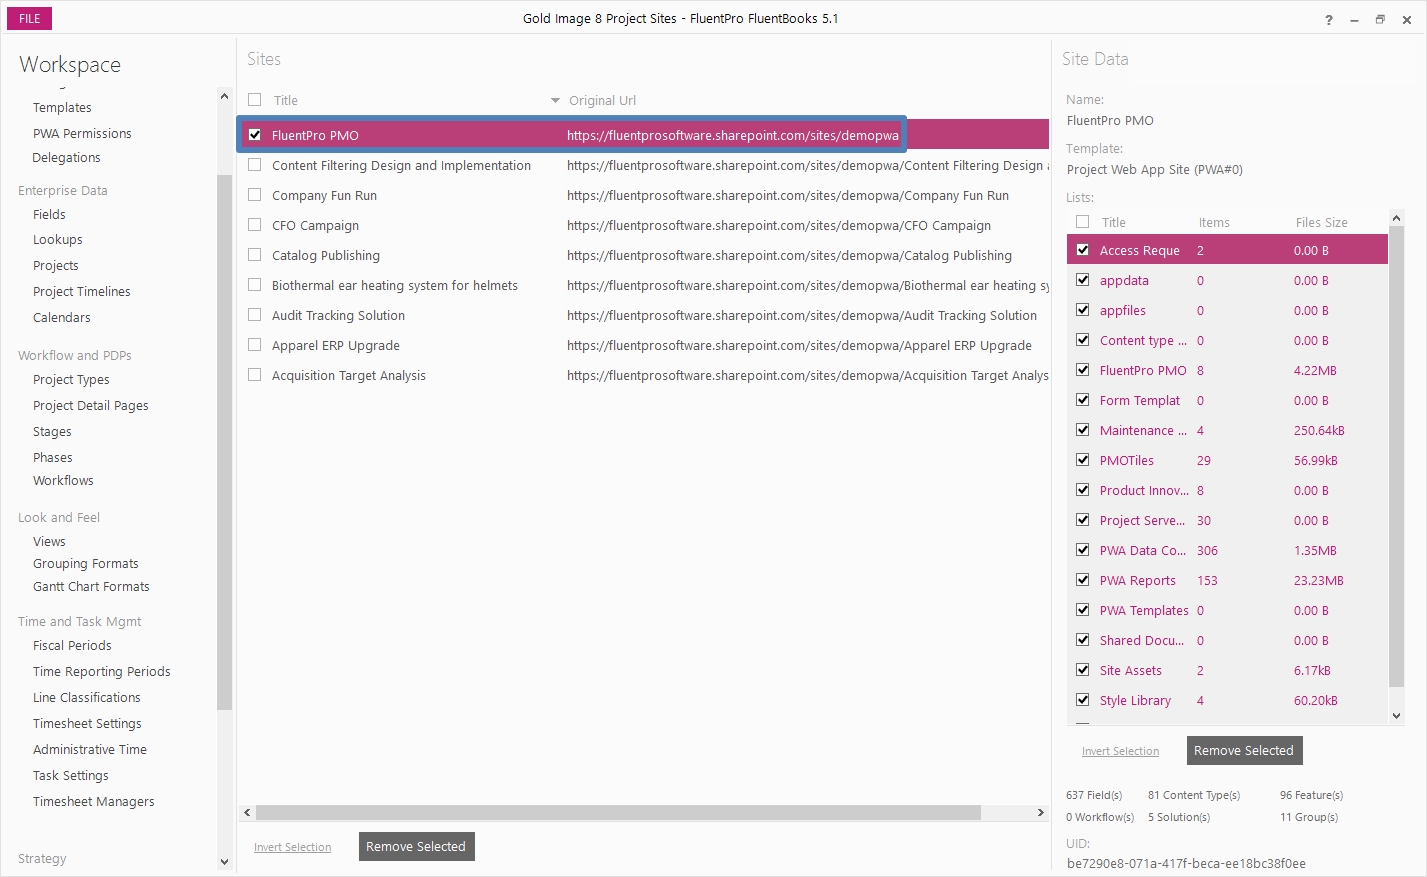Check the Company Fun Run site
1427x877 pixels.
255,195
